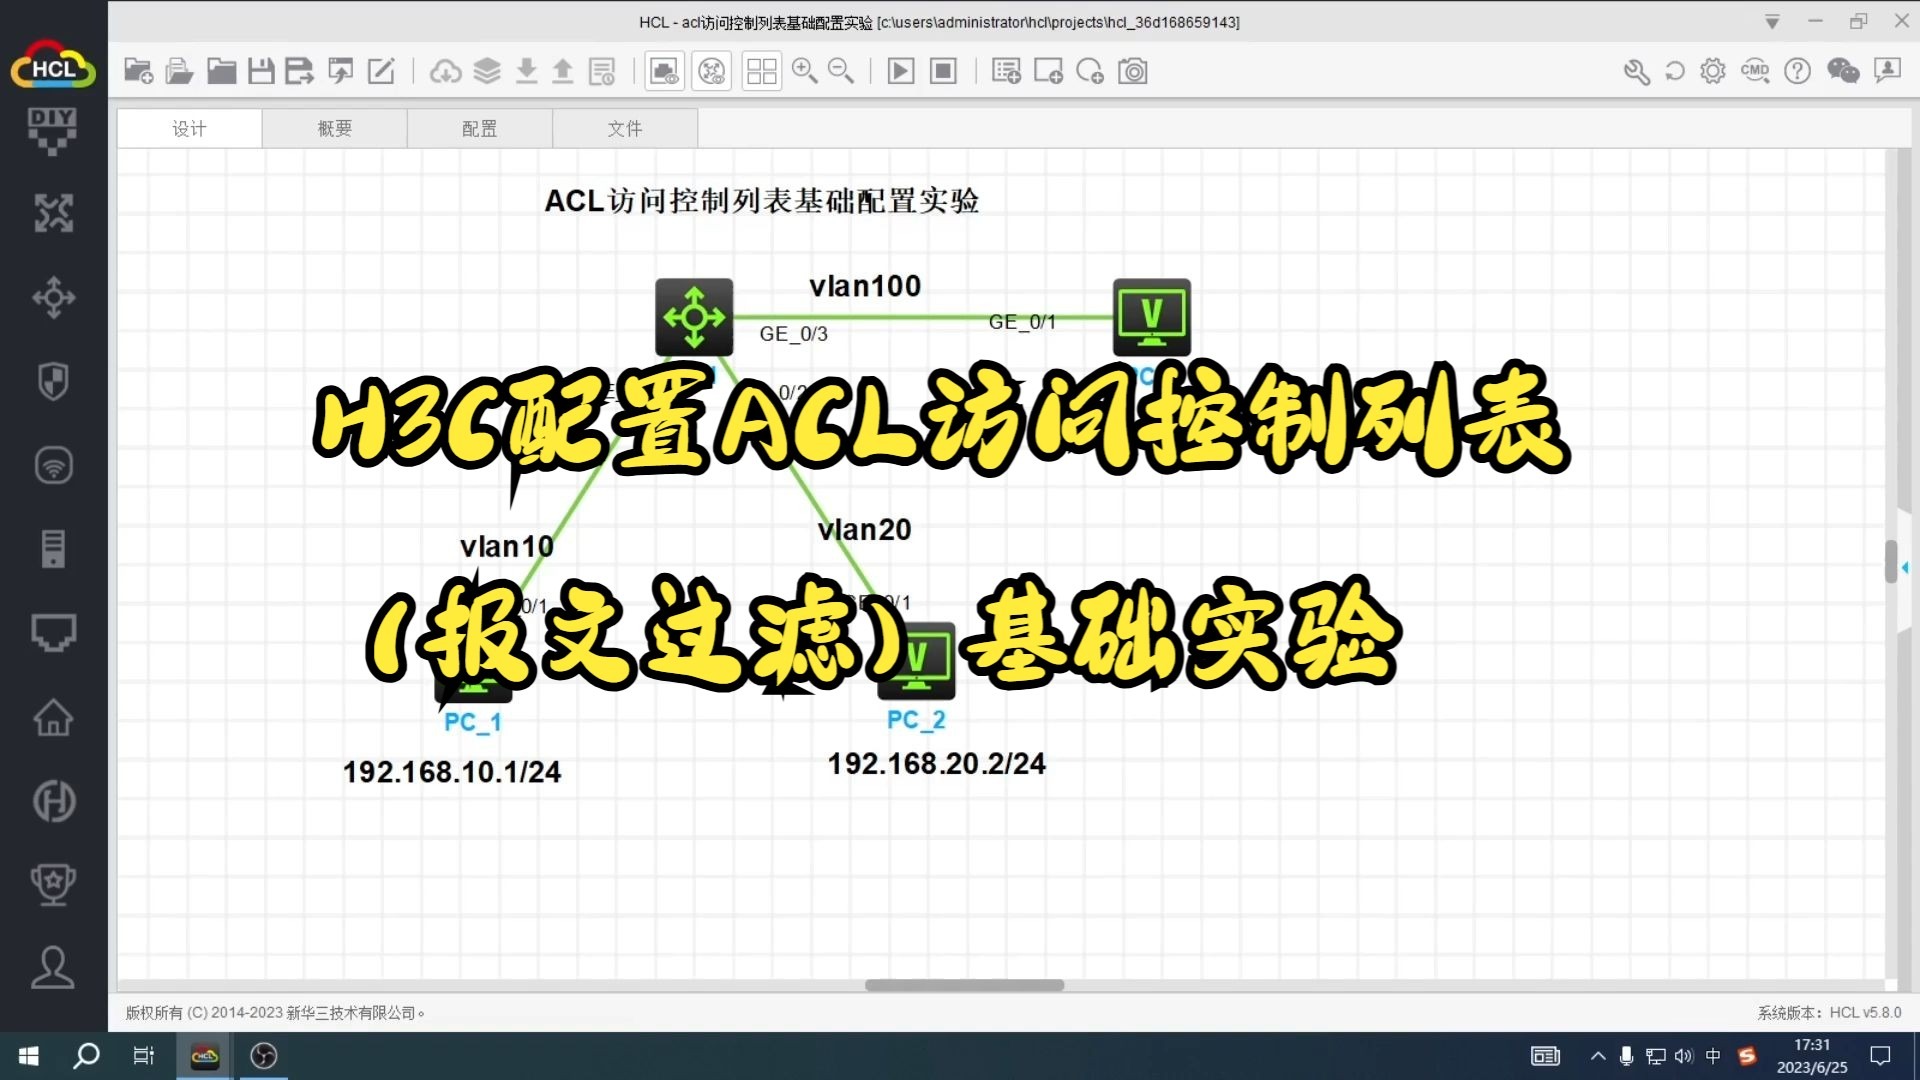1920x1080 pixels.
Task: Open HCL settings via the gear icon
Action: pos(1713,71)
